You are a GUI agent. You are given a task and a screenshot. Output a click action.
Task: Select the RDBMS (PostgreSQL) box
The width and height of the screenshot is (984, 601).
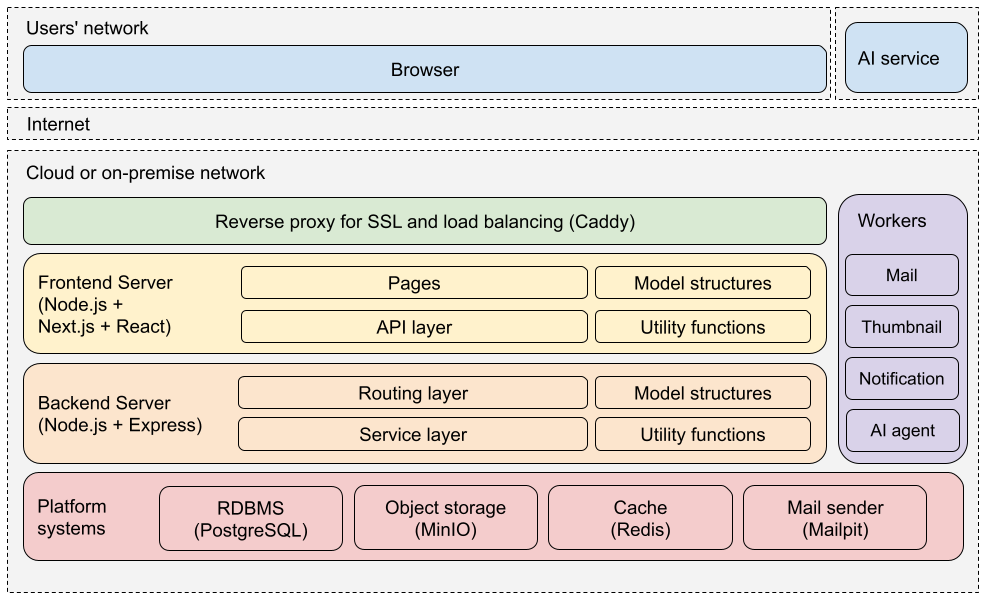pos(250,518)
